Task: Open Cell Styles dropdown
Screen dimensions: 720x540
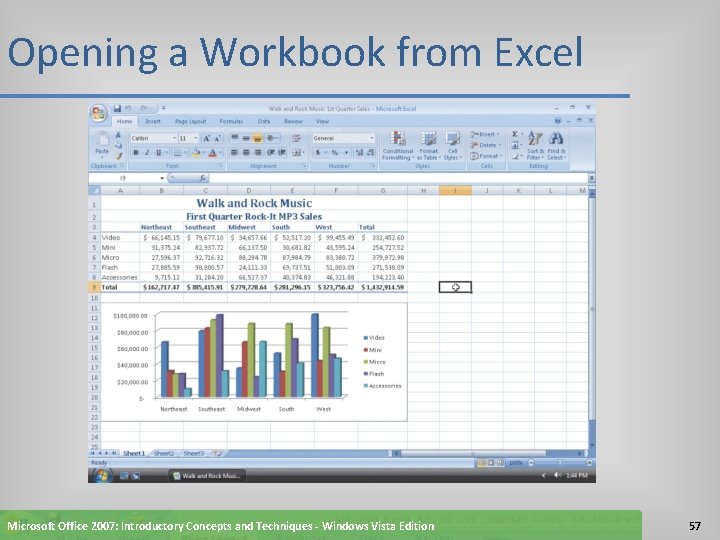Action: tap(453, 146)
